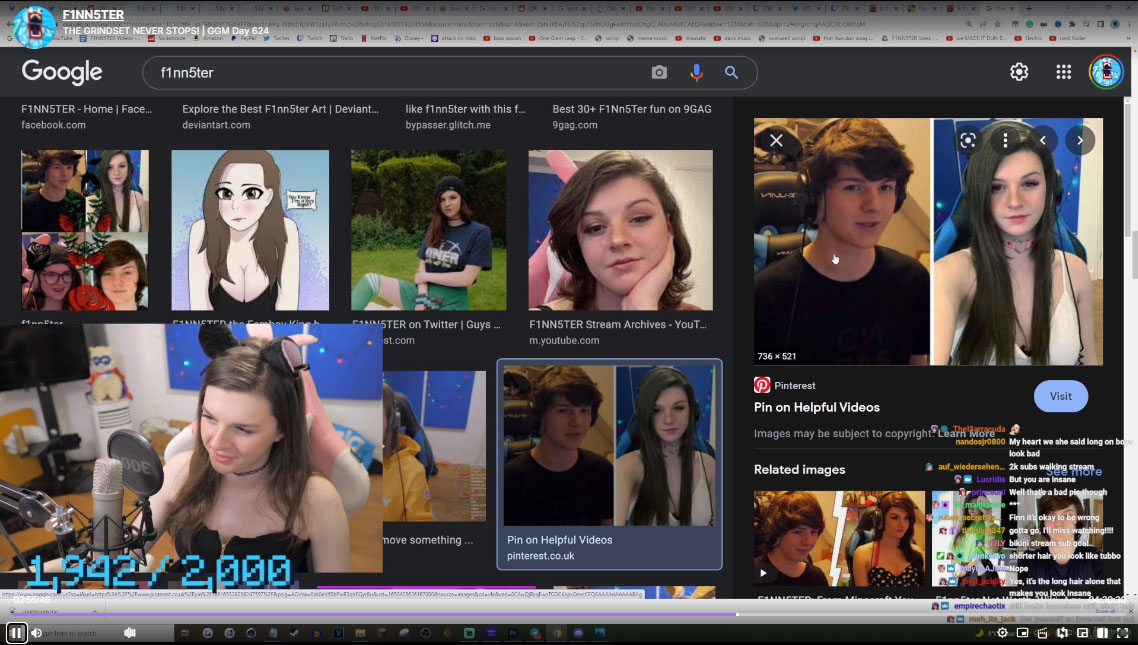1138x645 pixels.
Task: Open m.youtube.com source link
Action: coord(564,340)
